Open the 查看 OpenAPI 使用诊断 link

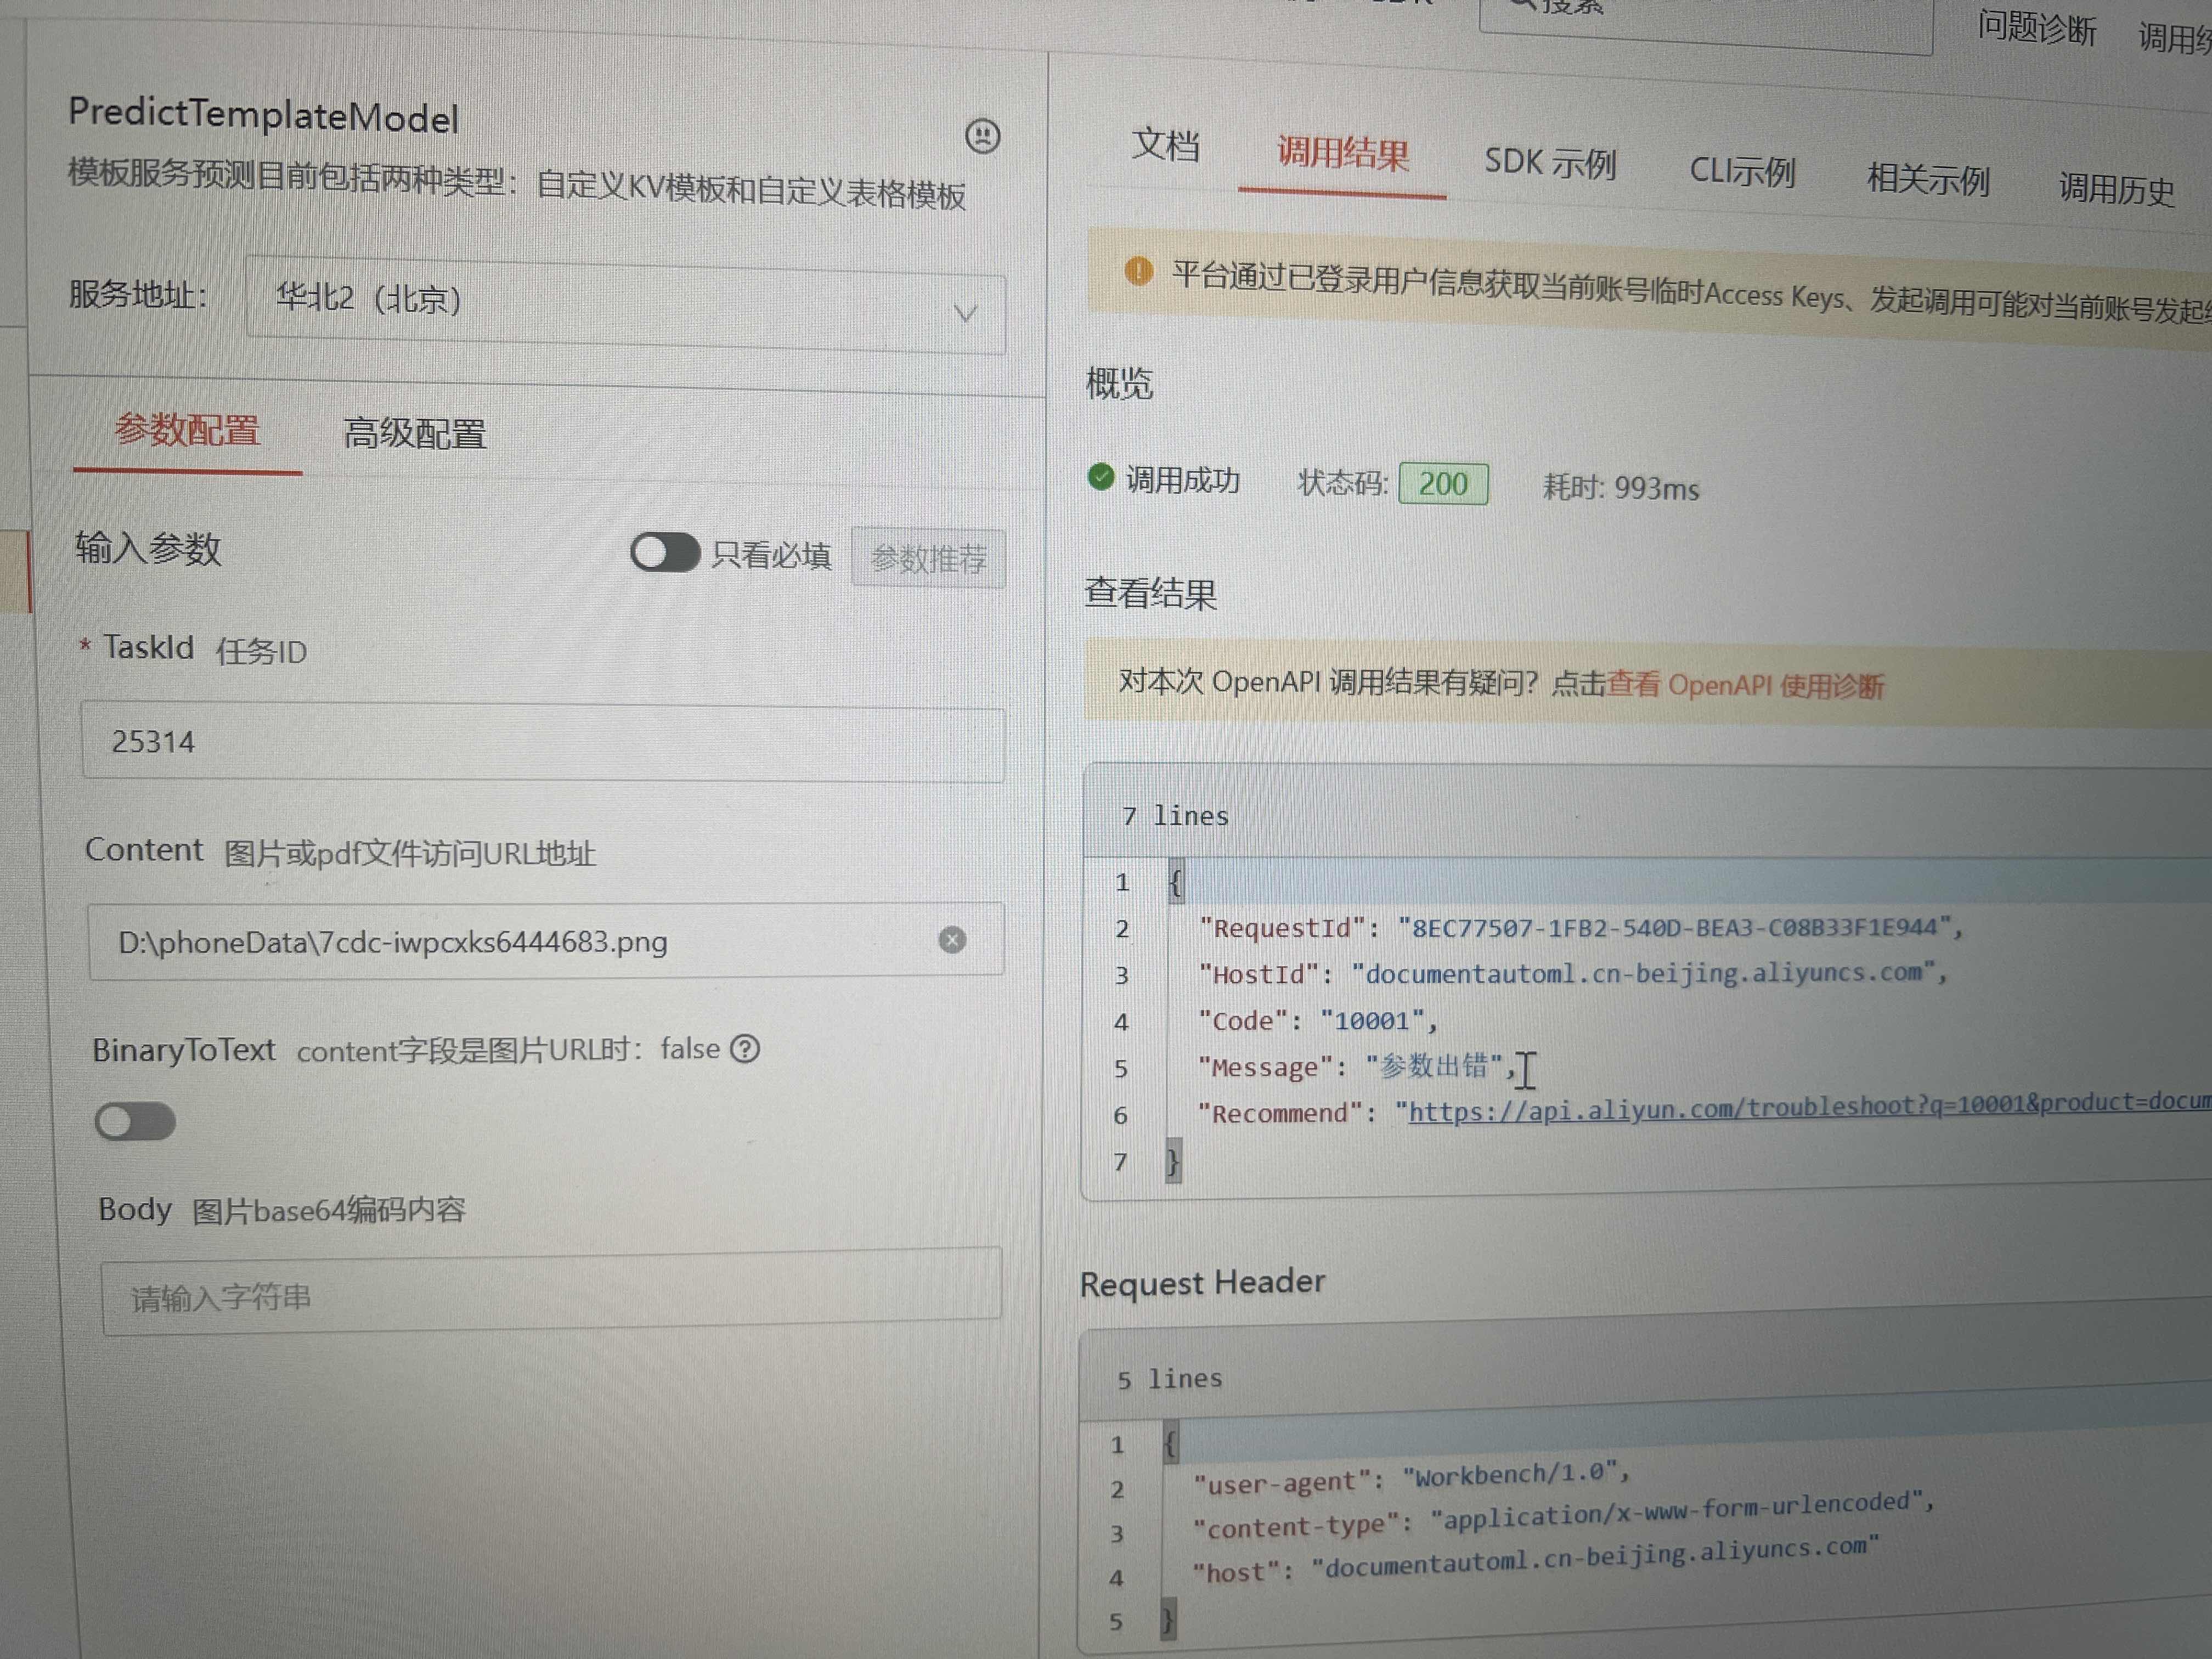[1745, 686]
